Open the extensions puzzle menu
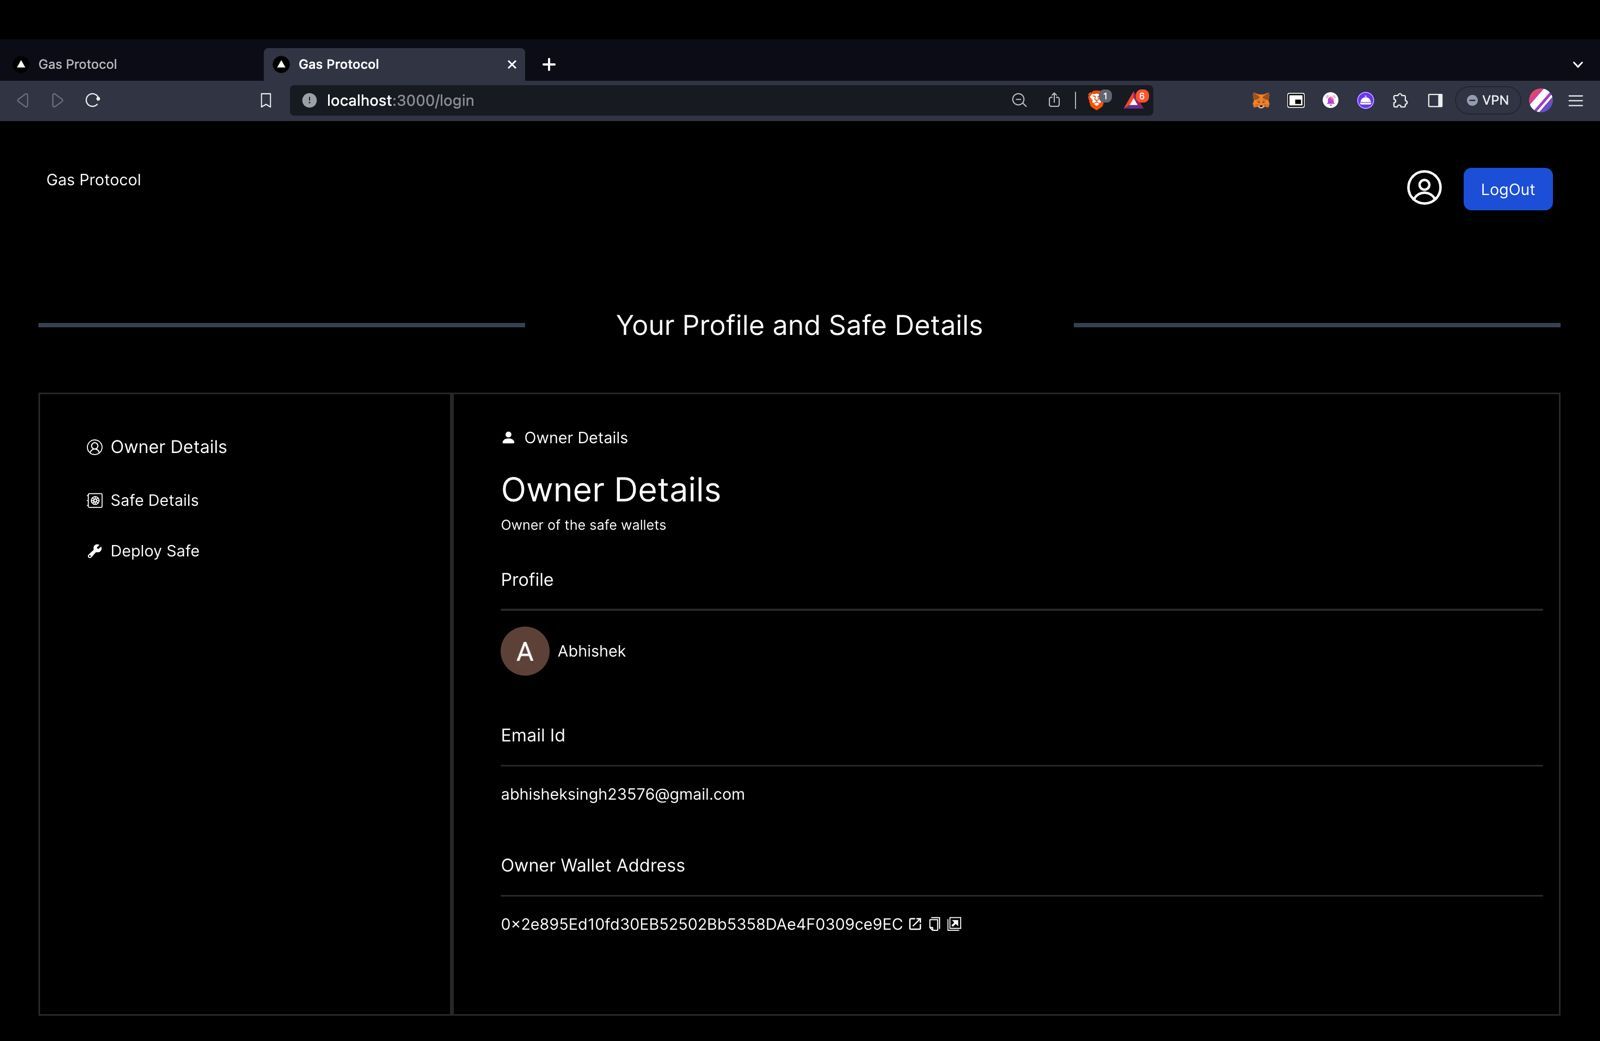This screenshot has width=1600, height=1041. pyautogui.click(x=1400, y=100)
